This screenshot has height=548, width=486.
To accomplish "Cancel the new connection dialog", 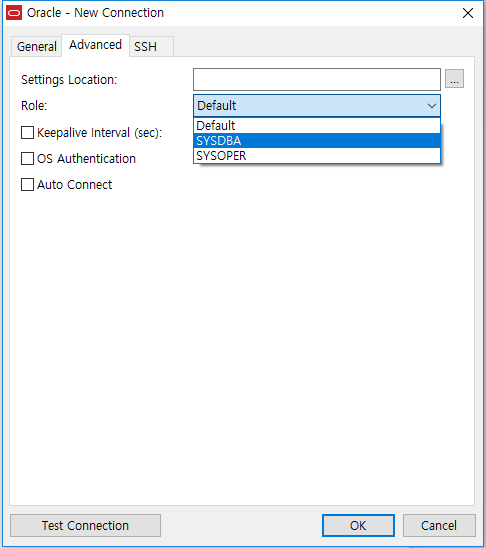I will 439,525.
